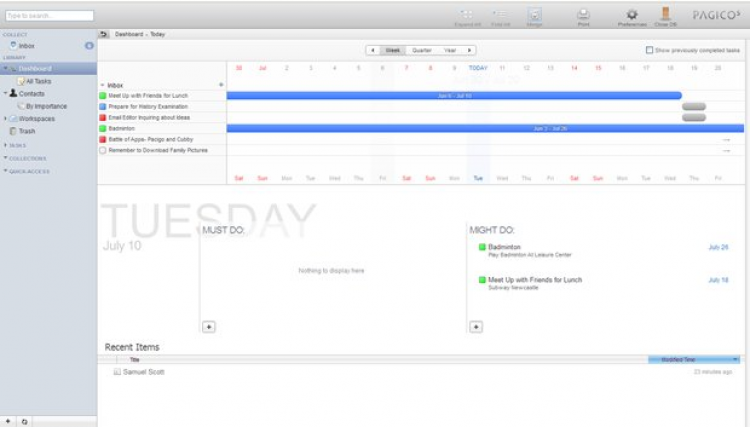Go back using the breadcrumb back arrow

tap(103, 34)
